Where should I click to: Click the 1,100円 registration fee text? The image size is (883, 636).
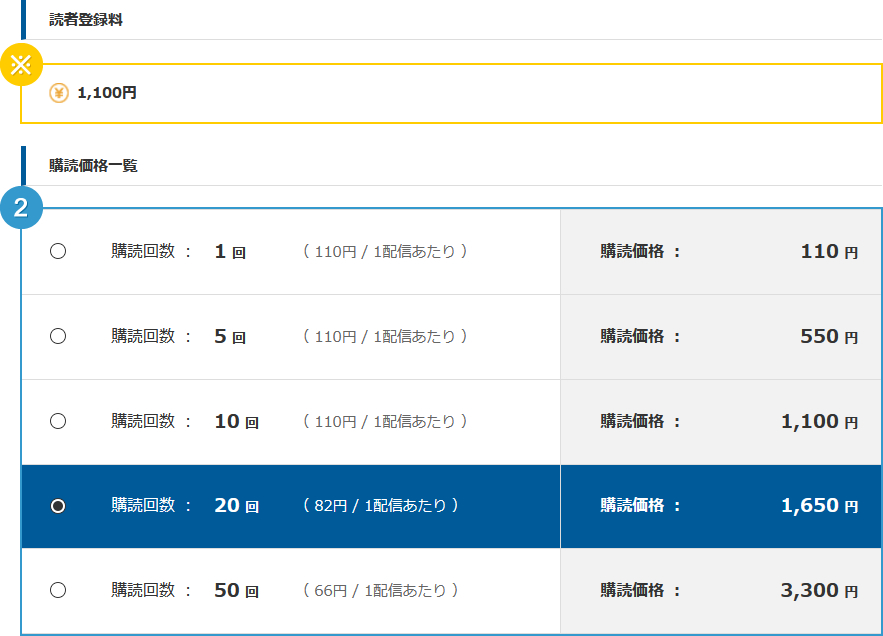click(107, 93)
